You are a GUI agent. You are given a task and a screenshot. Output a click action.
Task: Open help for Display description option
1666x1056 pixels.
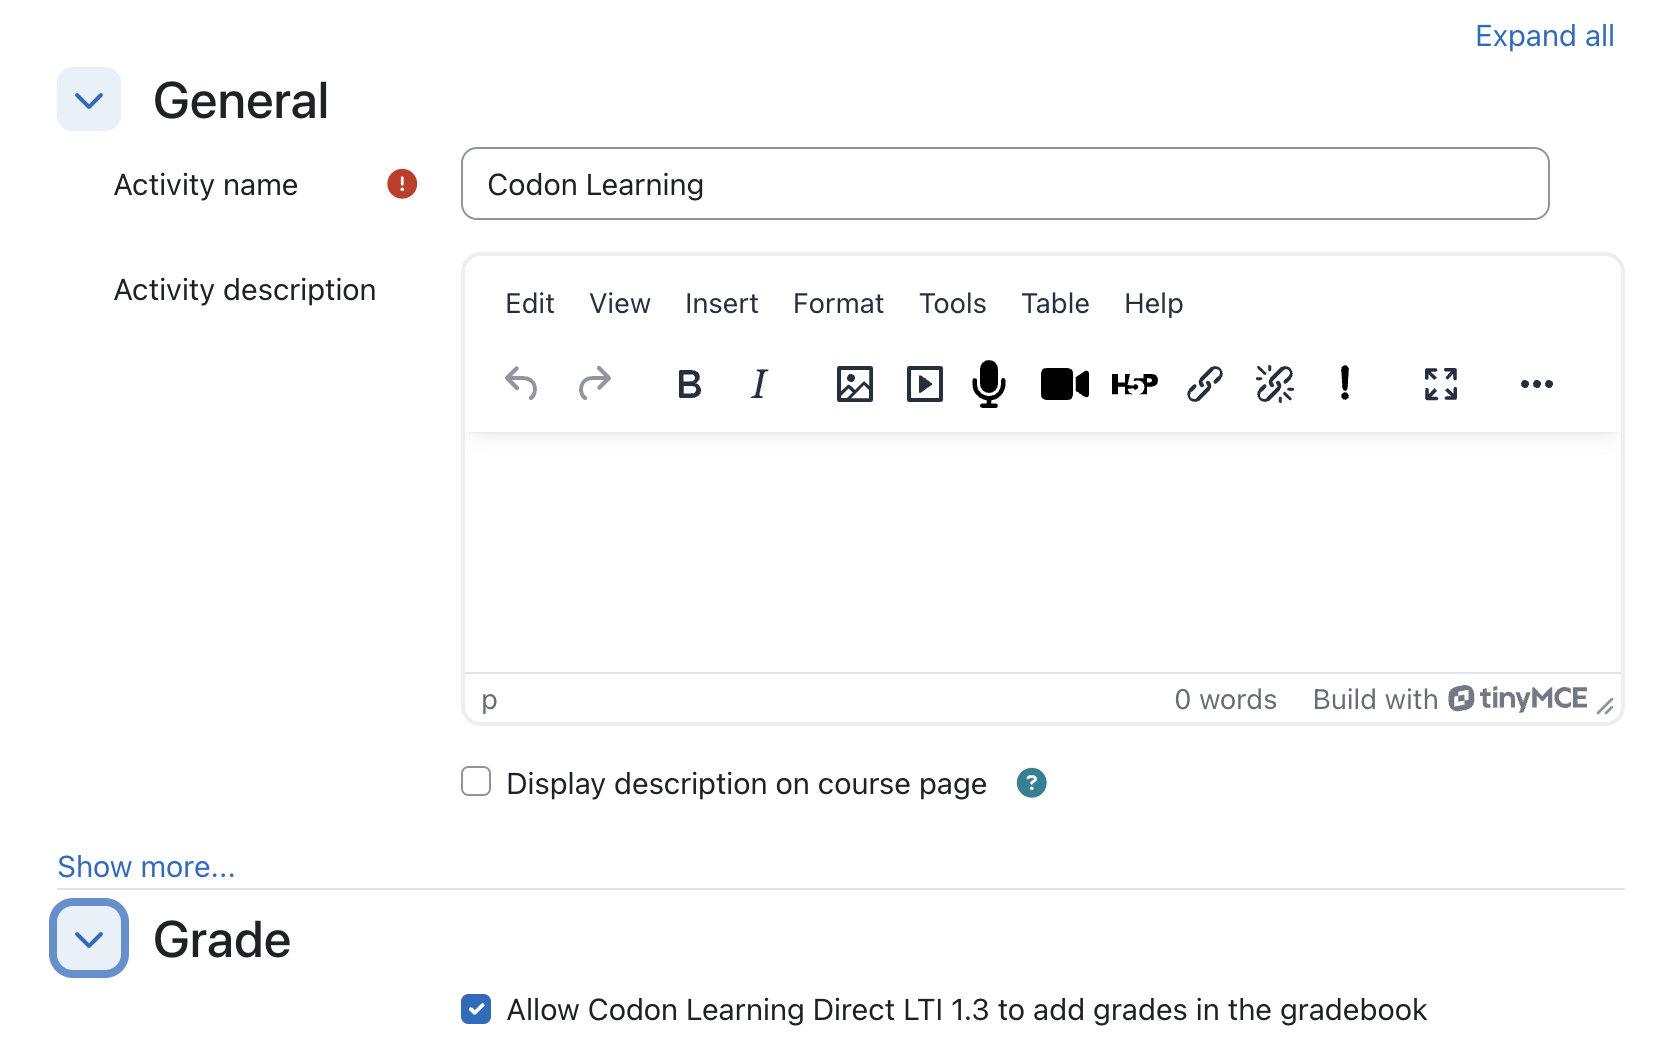pyautogui.click(x=1032, y=783)
